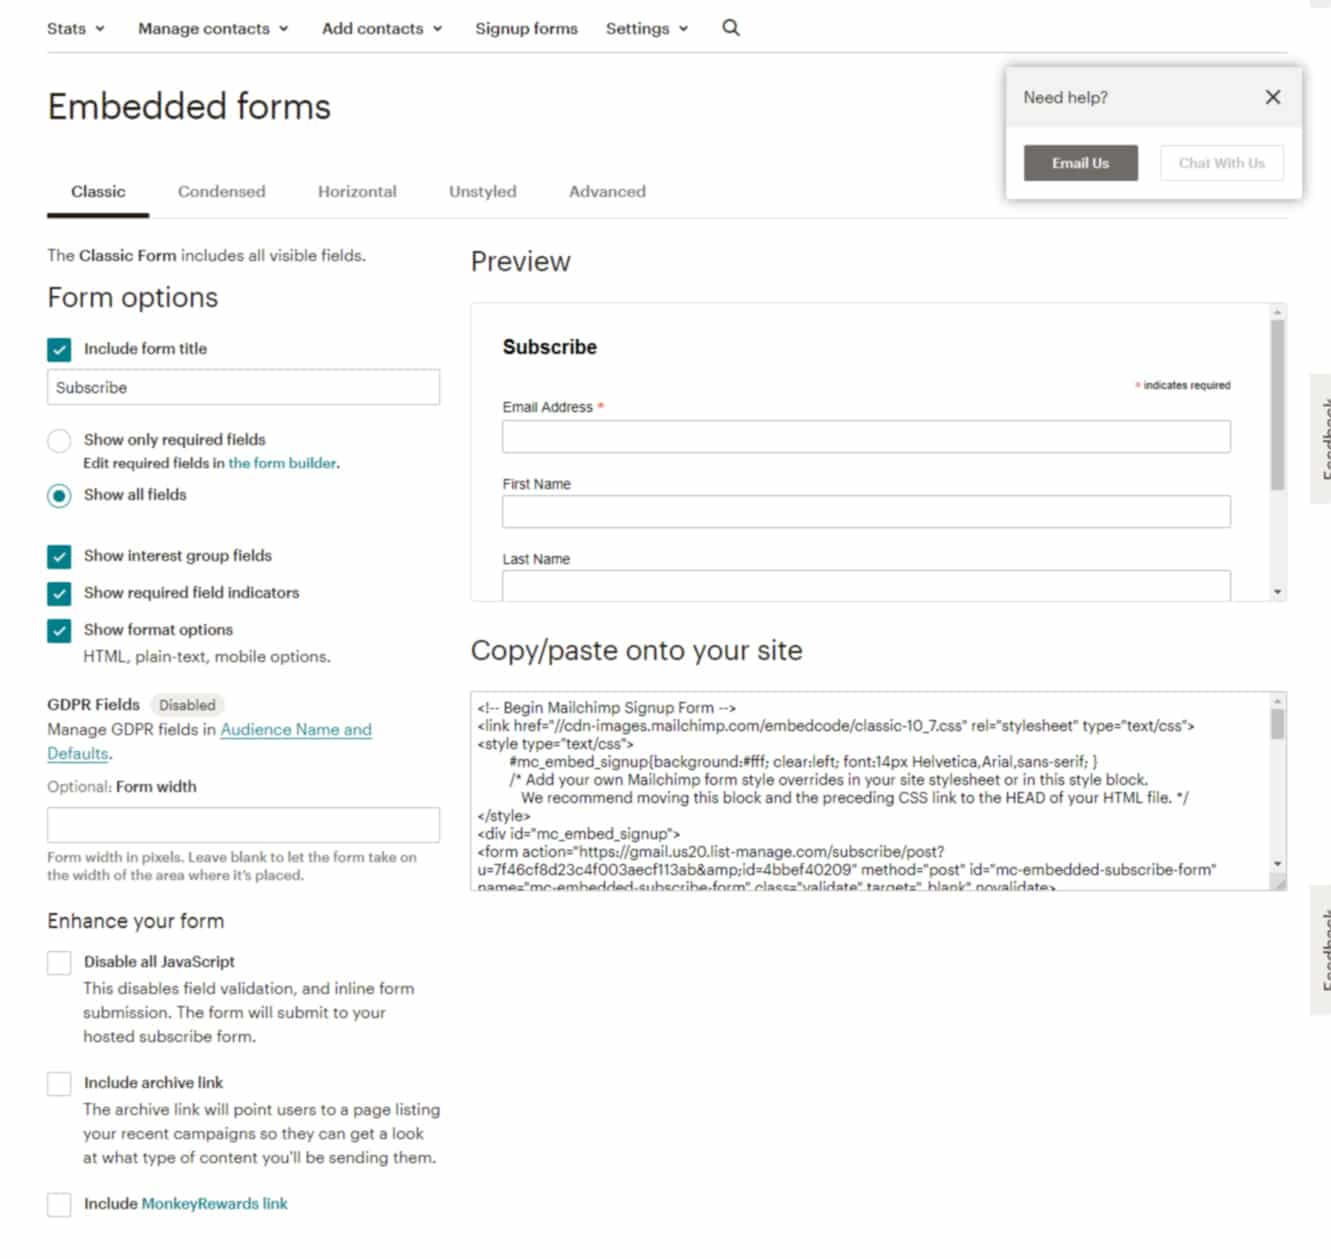Viewport: 1331px width, 1259px height.
Task: Click the Email Us button
Action: pos(1080,162)
